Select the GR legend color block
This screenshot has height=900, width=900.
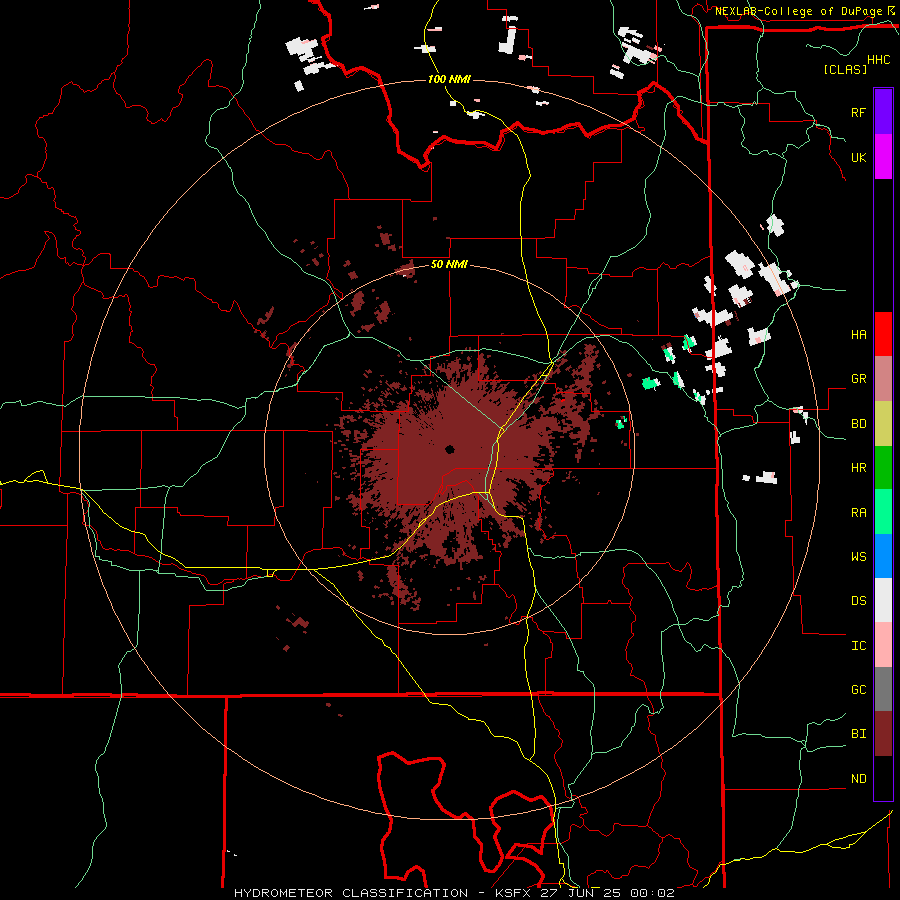[x=883, y=379]
